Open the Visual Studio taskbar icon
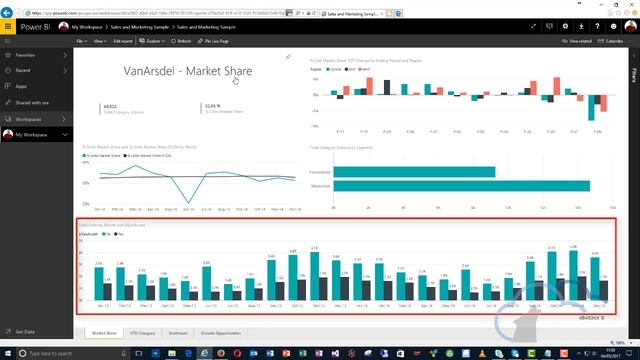Image resolution: width=640 pixels, height=360 pixels. (x=335, y=353)
